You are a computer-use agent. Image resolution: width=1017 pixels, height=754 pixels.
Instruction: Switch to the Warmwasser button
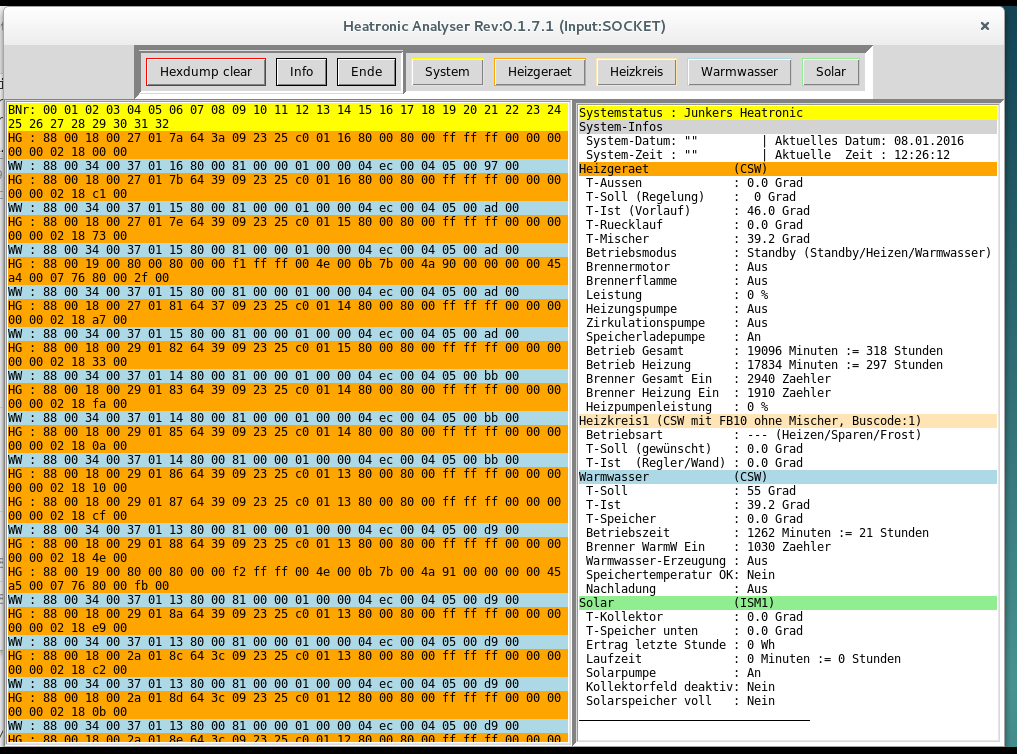click(x=739, y=72)
